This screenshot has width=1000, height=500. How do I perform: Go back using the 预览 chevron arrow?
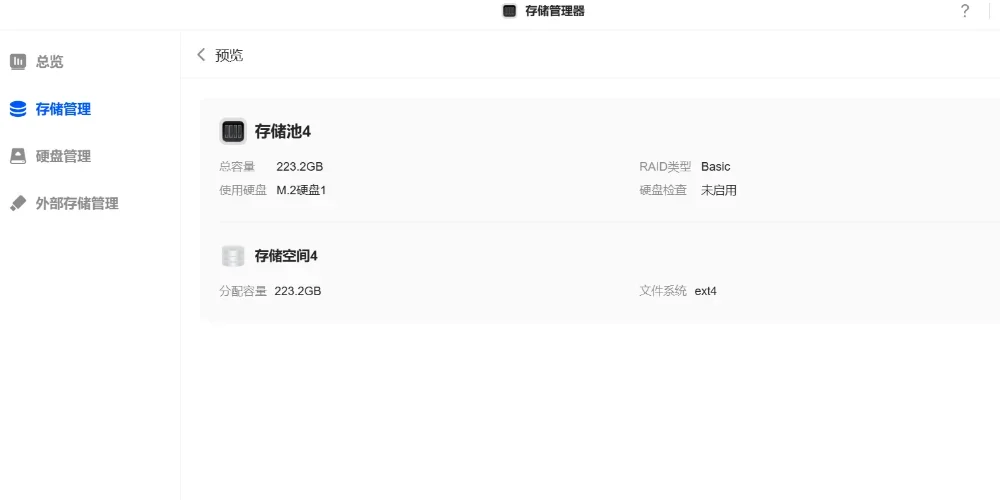pyautogui.click(x=202, y=55)
